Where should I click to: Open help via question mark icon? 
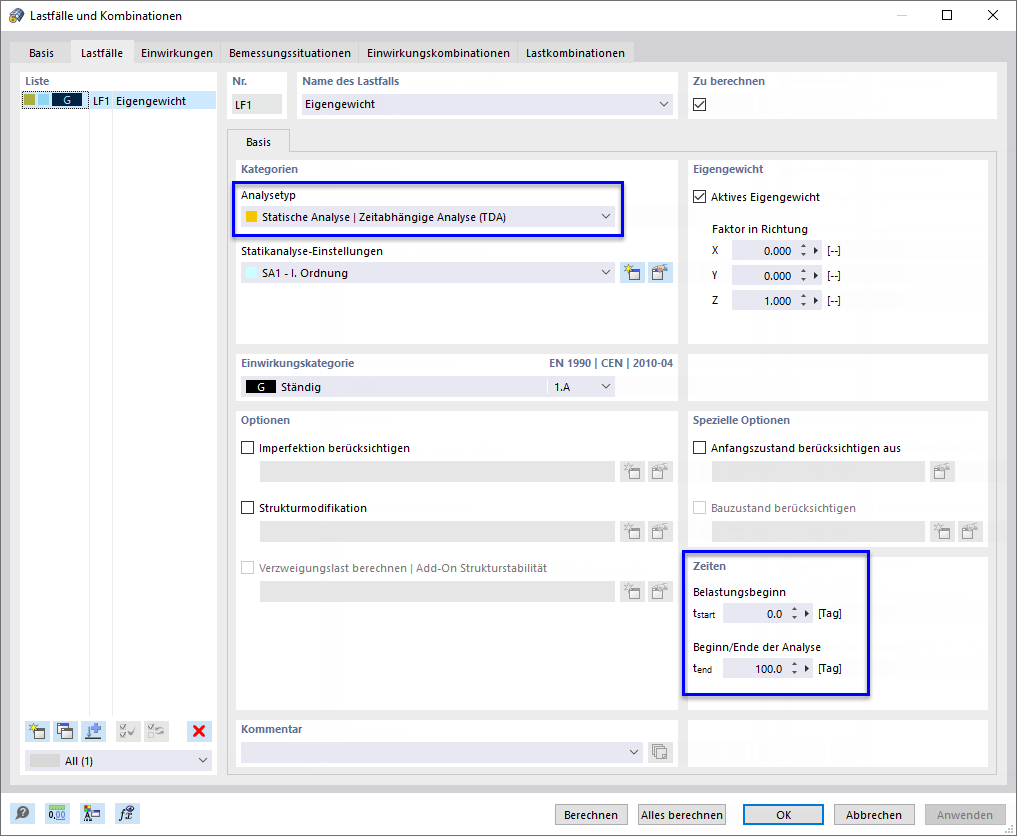point(22,813)
